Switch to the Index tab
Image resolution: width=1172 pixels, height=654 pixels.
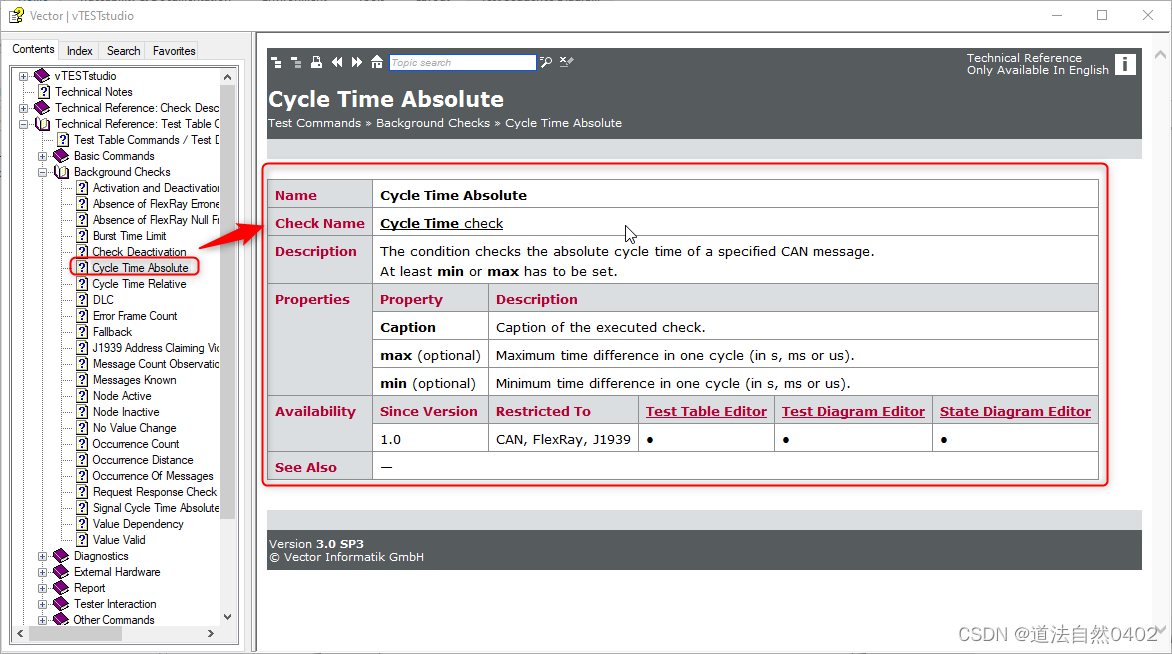[79, 49]
